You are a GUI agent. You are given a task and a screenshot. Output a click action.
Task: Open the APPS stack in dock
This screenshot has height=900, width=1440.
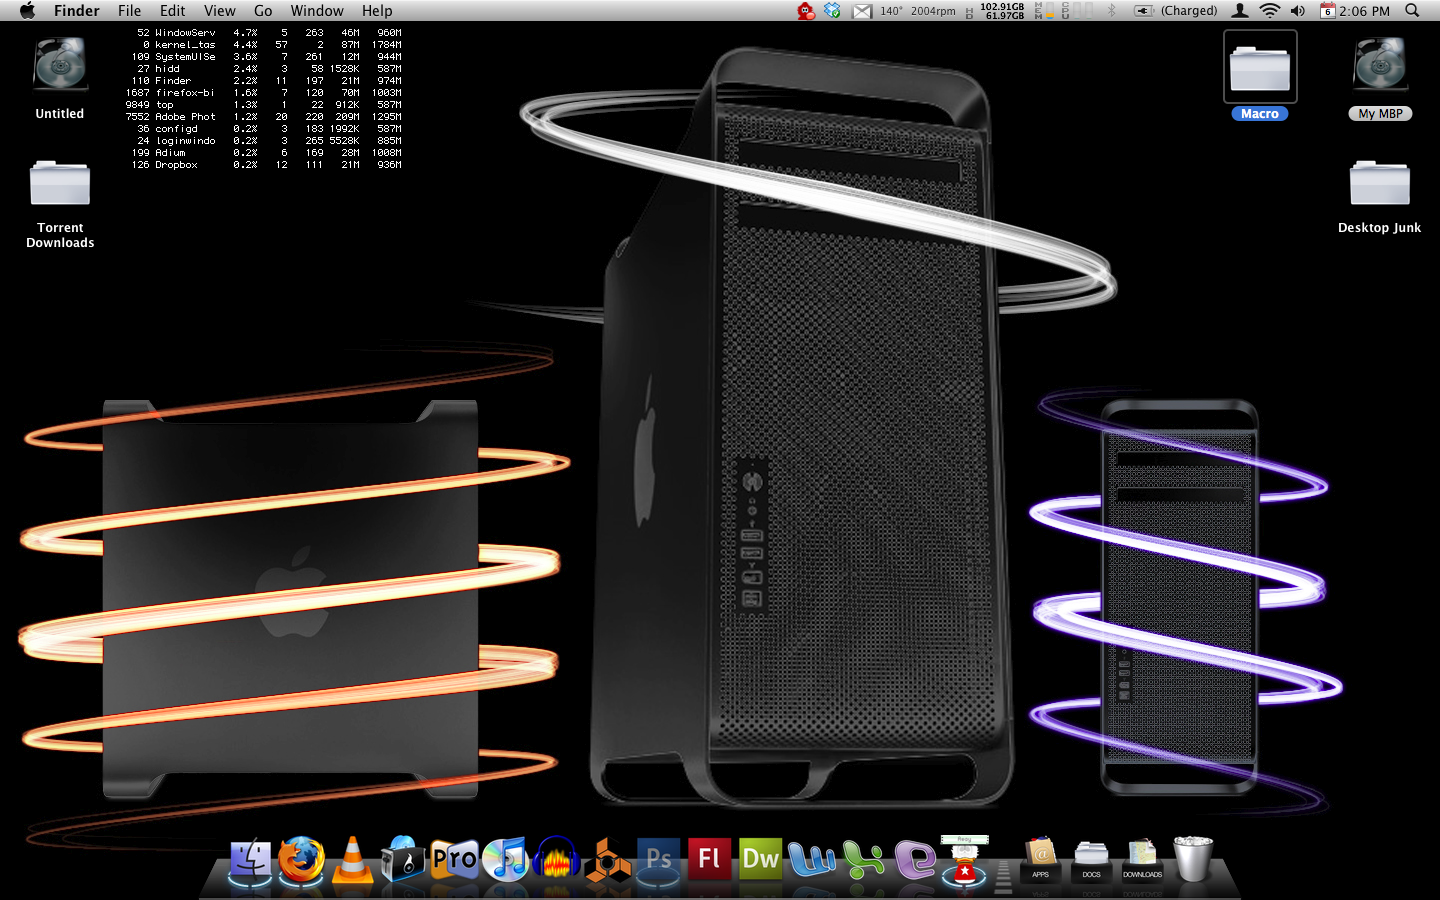tap(1040, 860)
